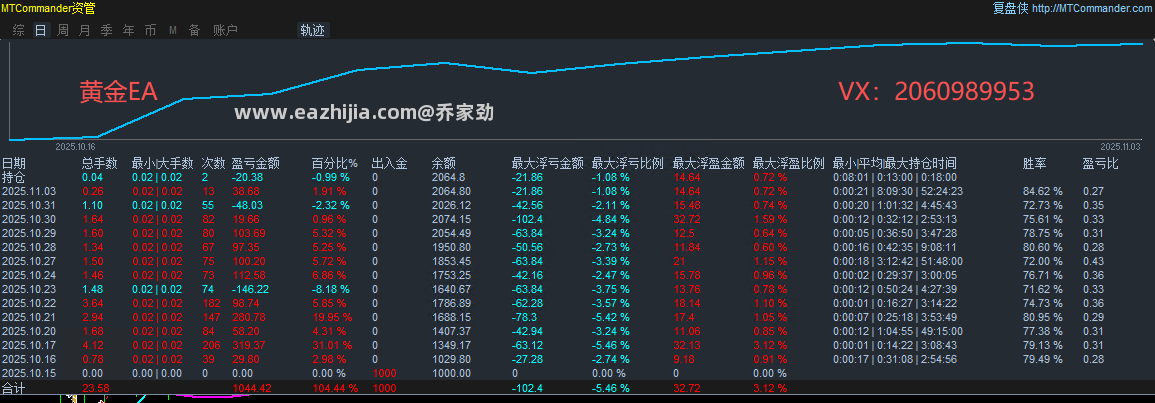Screen dimensions: 1155x403
Task: Click the -146.22 loss amount cell
Action: (250, 289)
